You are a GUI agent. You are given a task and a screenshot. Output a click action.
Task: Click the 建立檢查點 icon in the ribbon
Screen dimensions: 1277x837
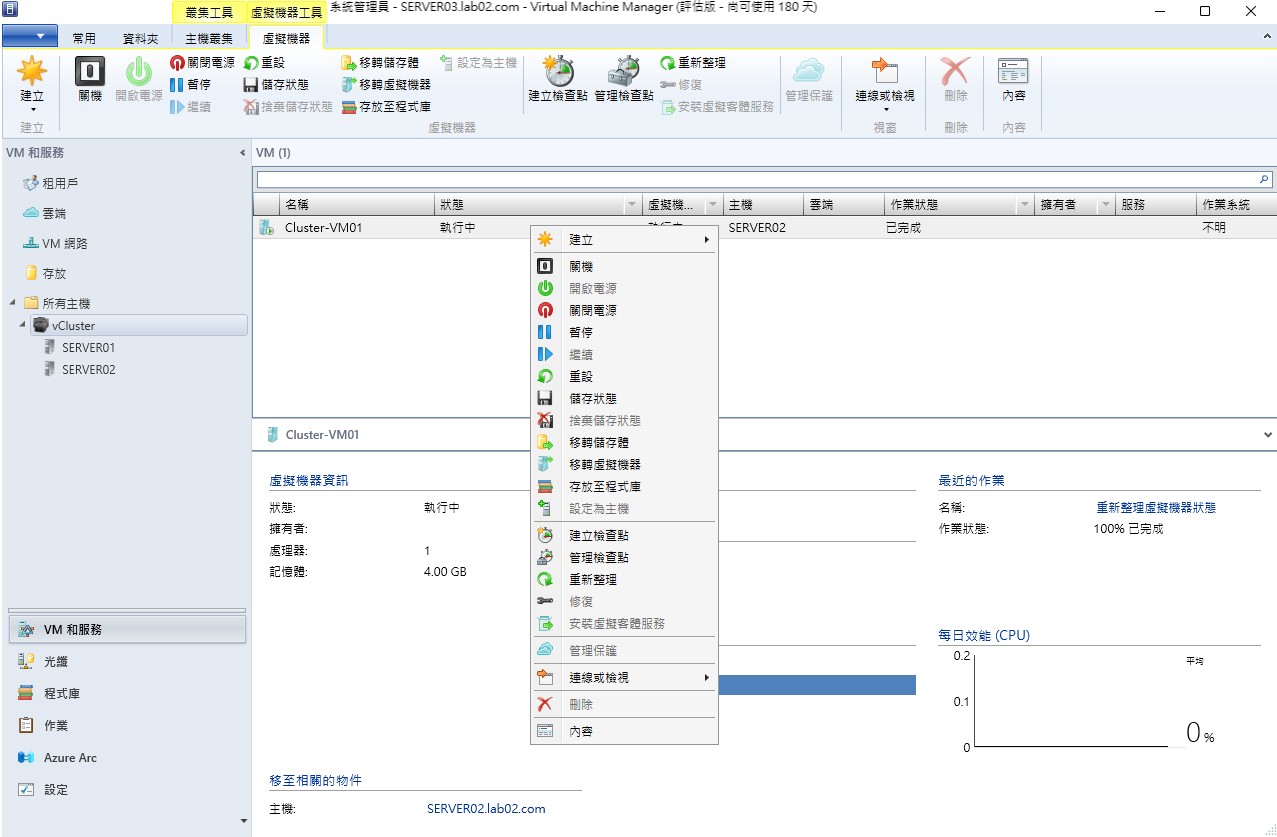pos(557,79)
